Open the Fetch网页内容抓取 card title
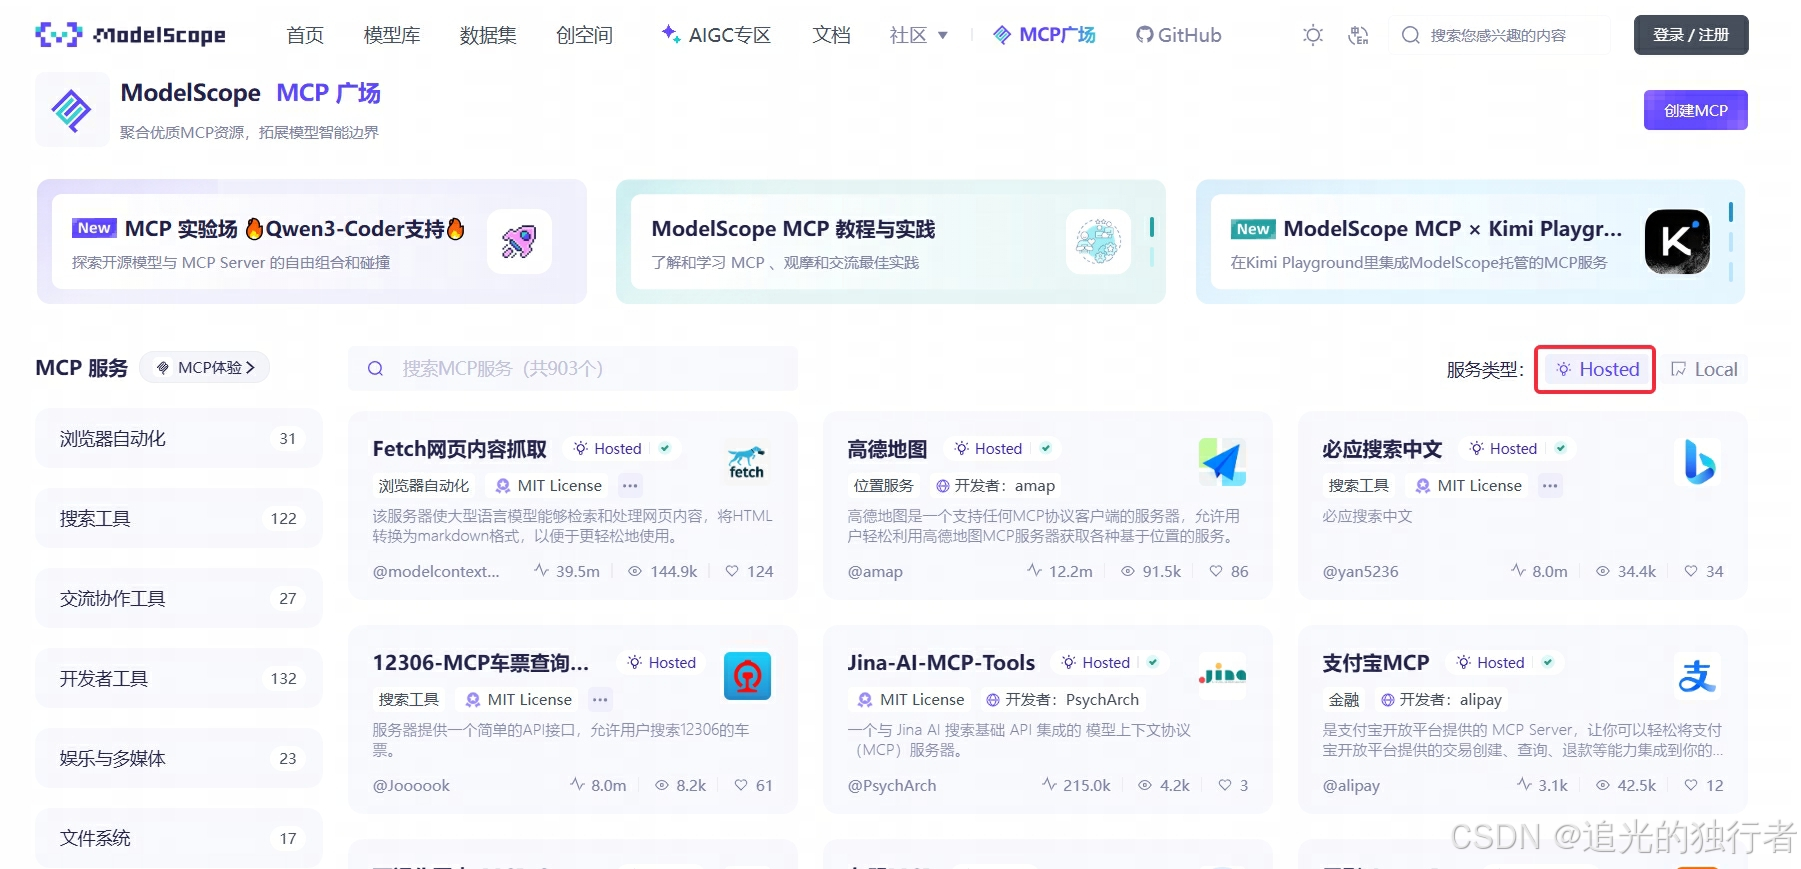The width and height of the screenshot is (1801, 869). pyautogui.click(x=460, y=449)
